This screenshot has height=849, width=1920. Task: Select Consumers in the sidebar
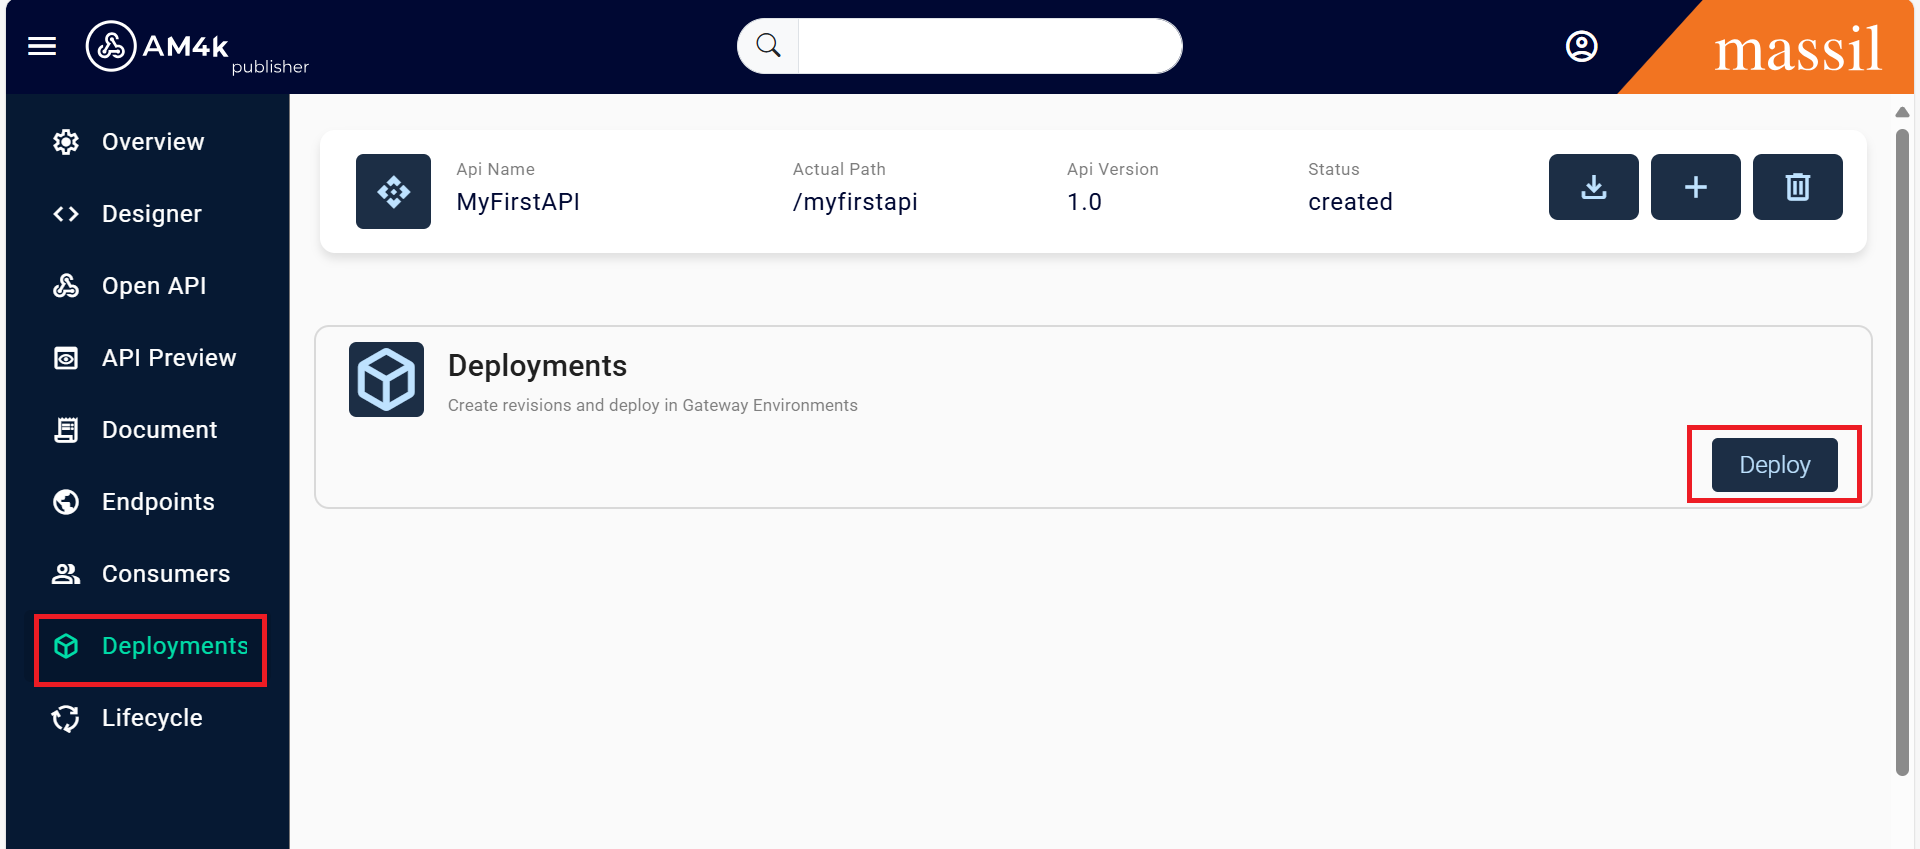coord(165,574)
